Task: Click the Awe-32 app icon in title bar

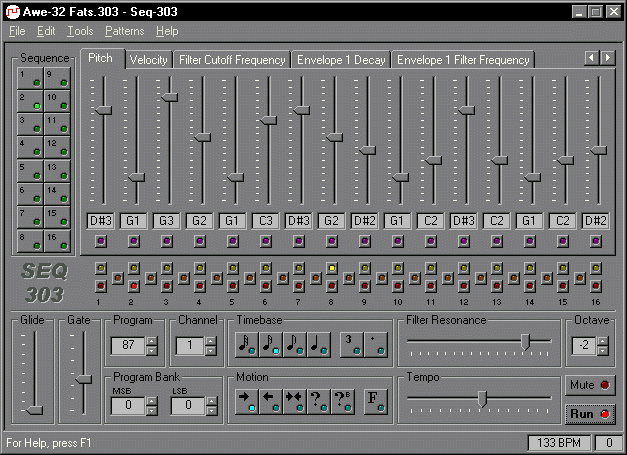Action: (x=13, y=12)
